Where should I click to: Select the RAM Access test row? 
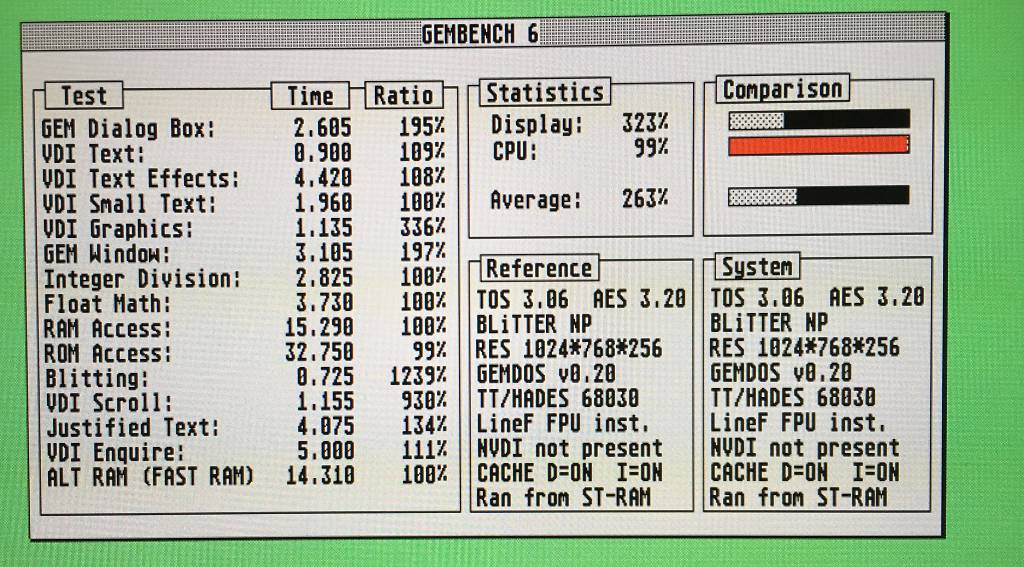click(244, 328)
